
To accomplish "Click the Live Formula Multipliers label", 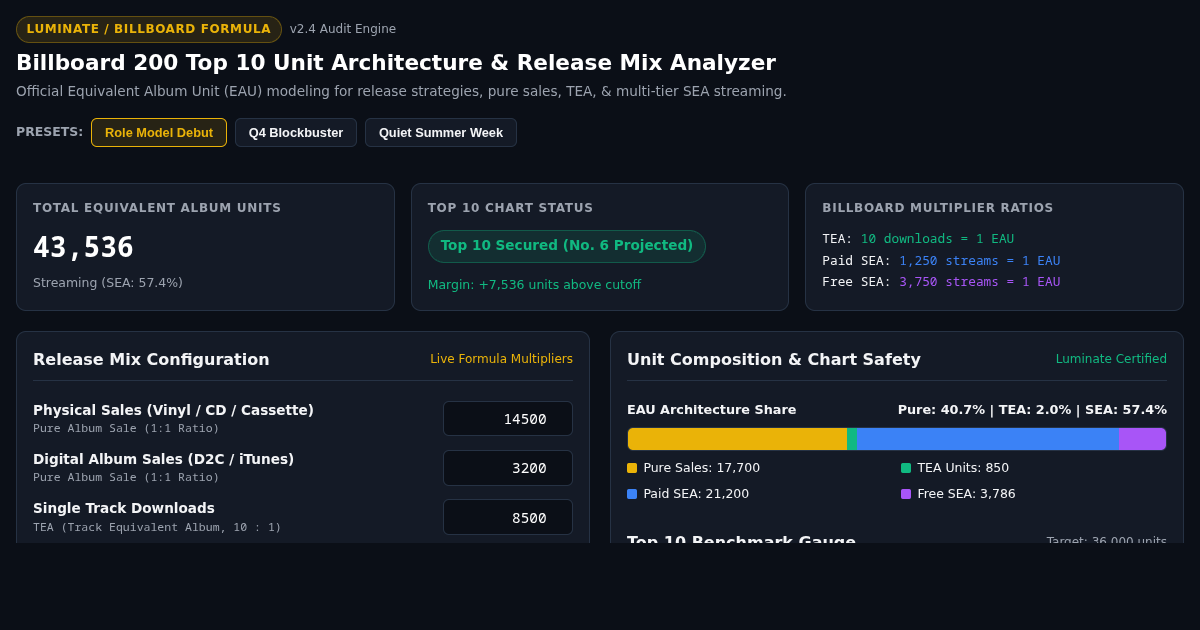I will [502, 359].
